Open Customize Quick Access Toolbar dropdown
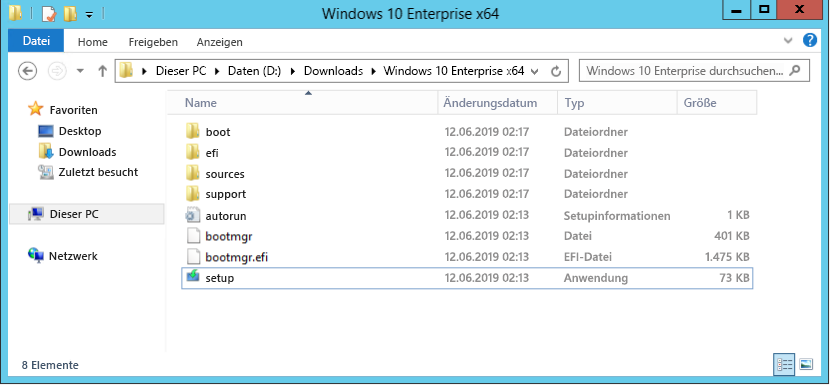Screen dimensions: 832x386 click(89, 14)
